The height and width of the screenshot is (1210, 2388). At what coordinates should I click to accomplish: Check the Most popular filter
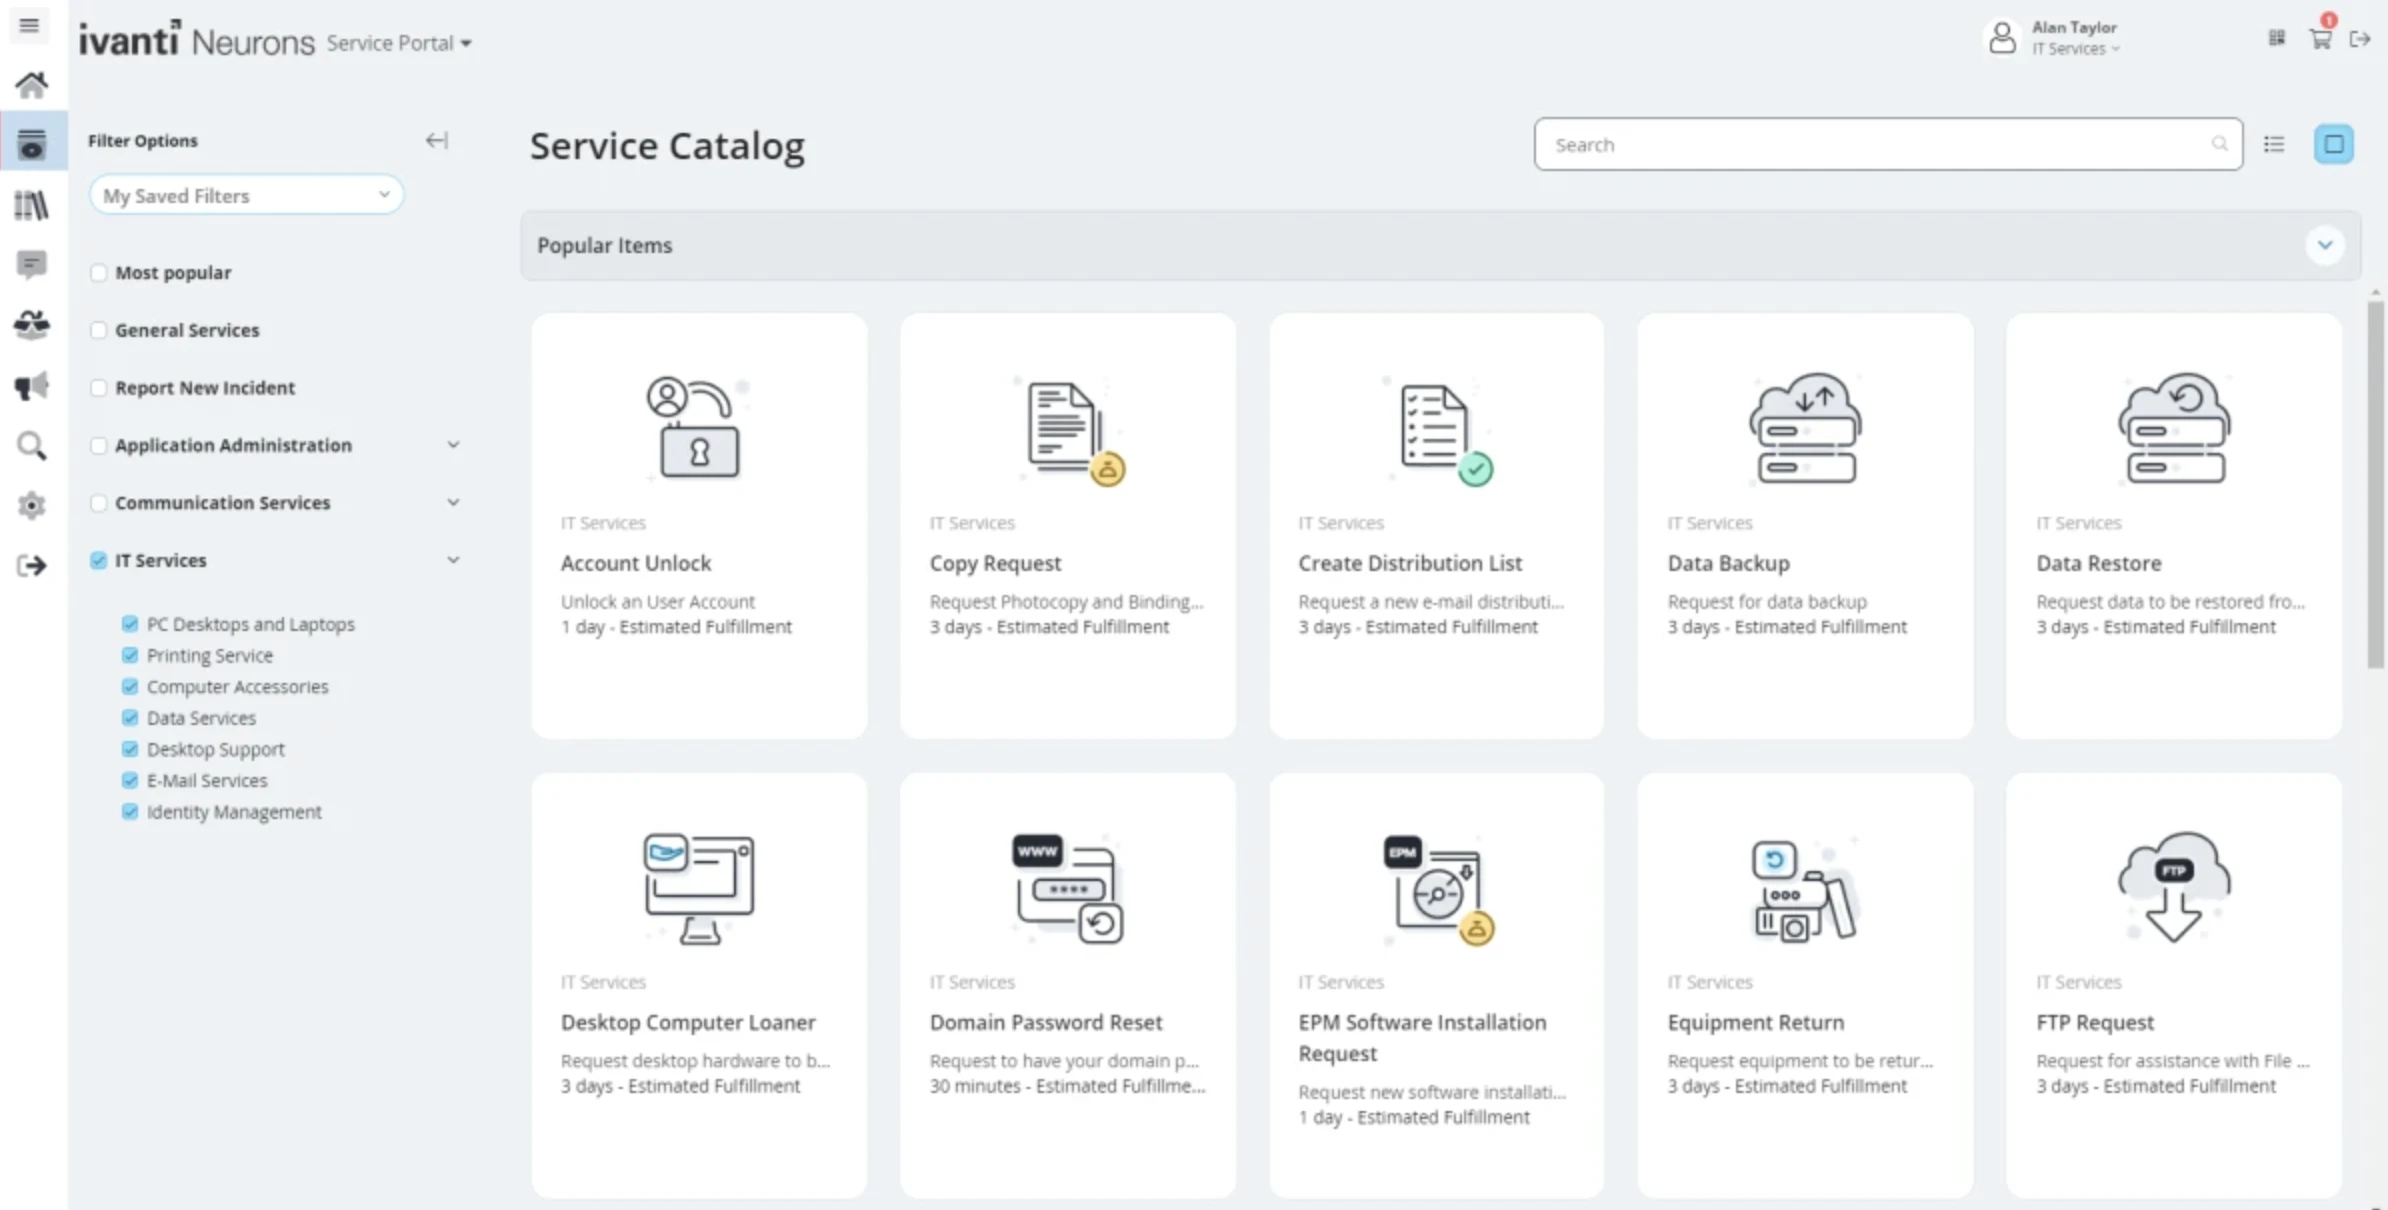pyautogui.click(x=98, y=273)
